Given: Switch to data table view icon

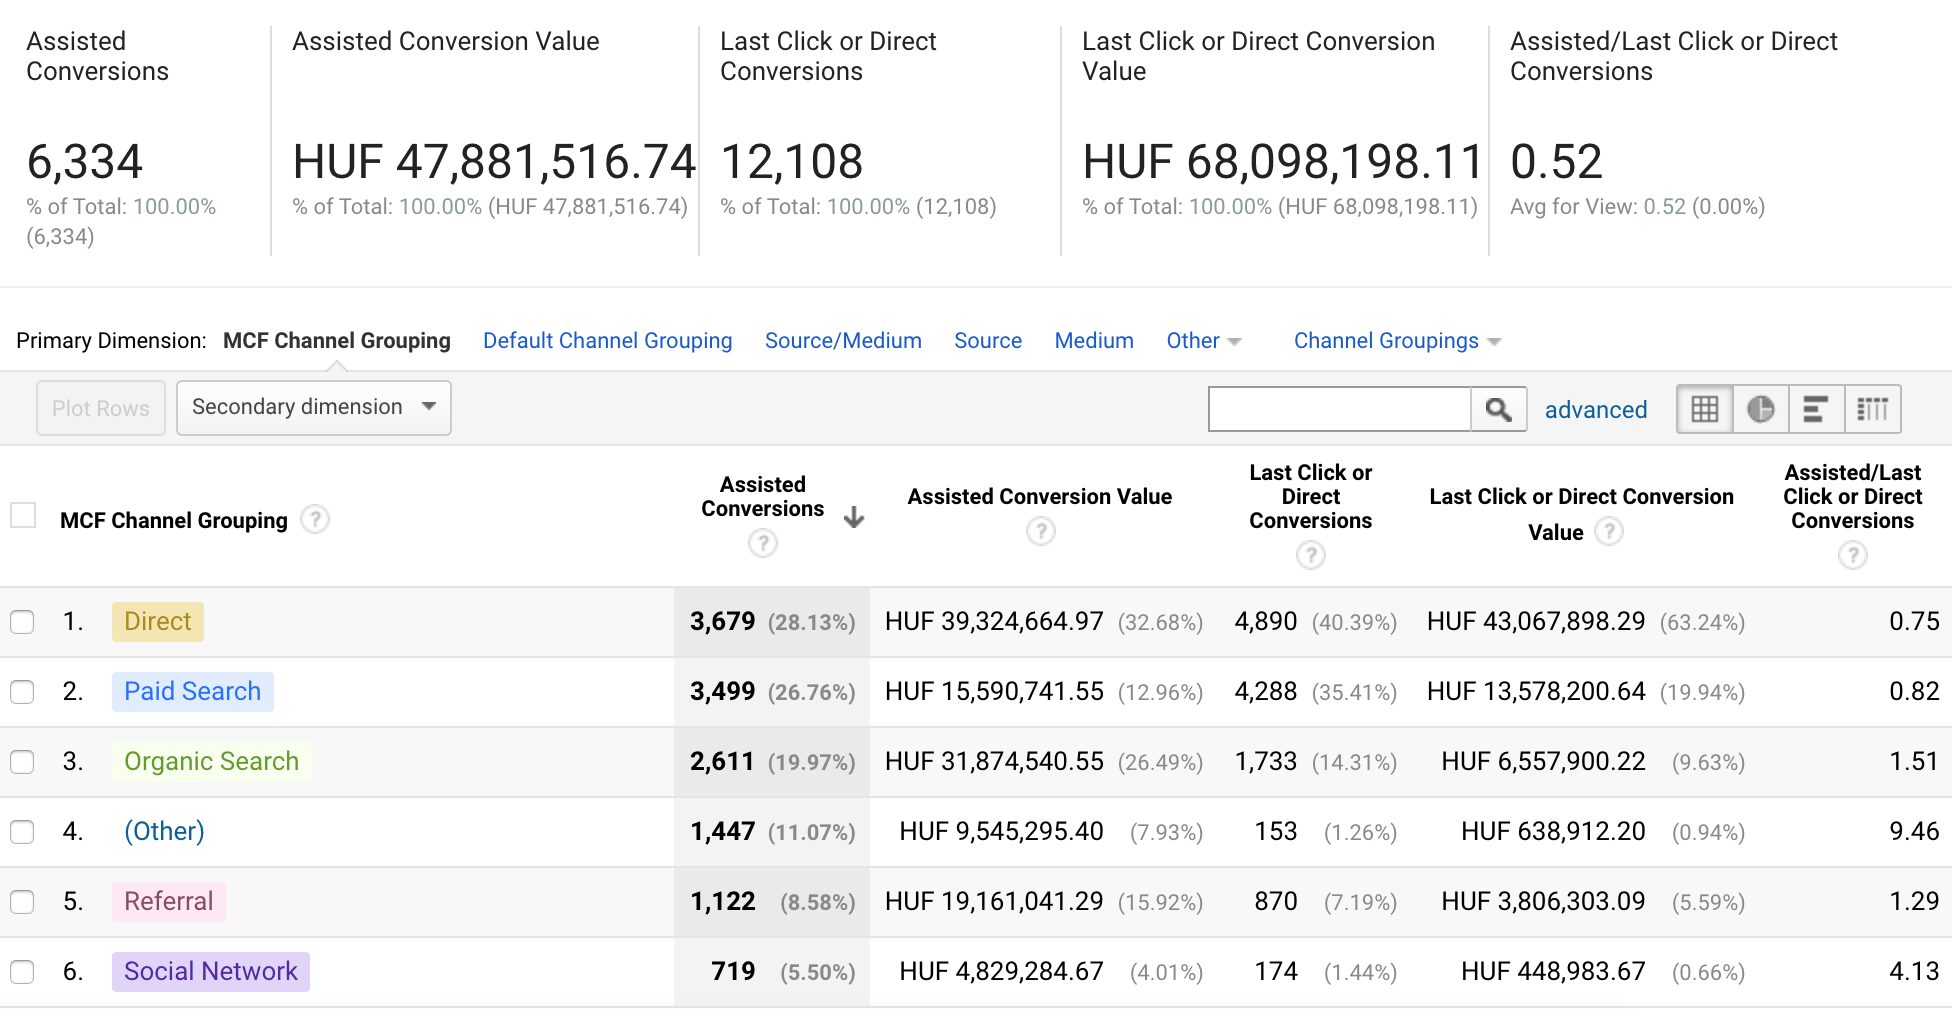Looking at the screenshot, I should (1705, 409).
